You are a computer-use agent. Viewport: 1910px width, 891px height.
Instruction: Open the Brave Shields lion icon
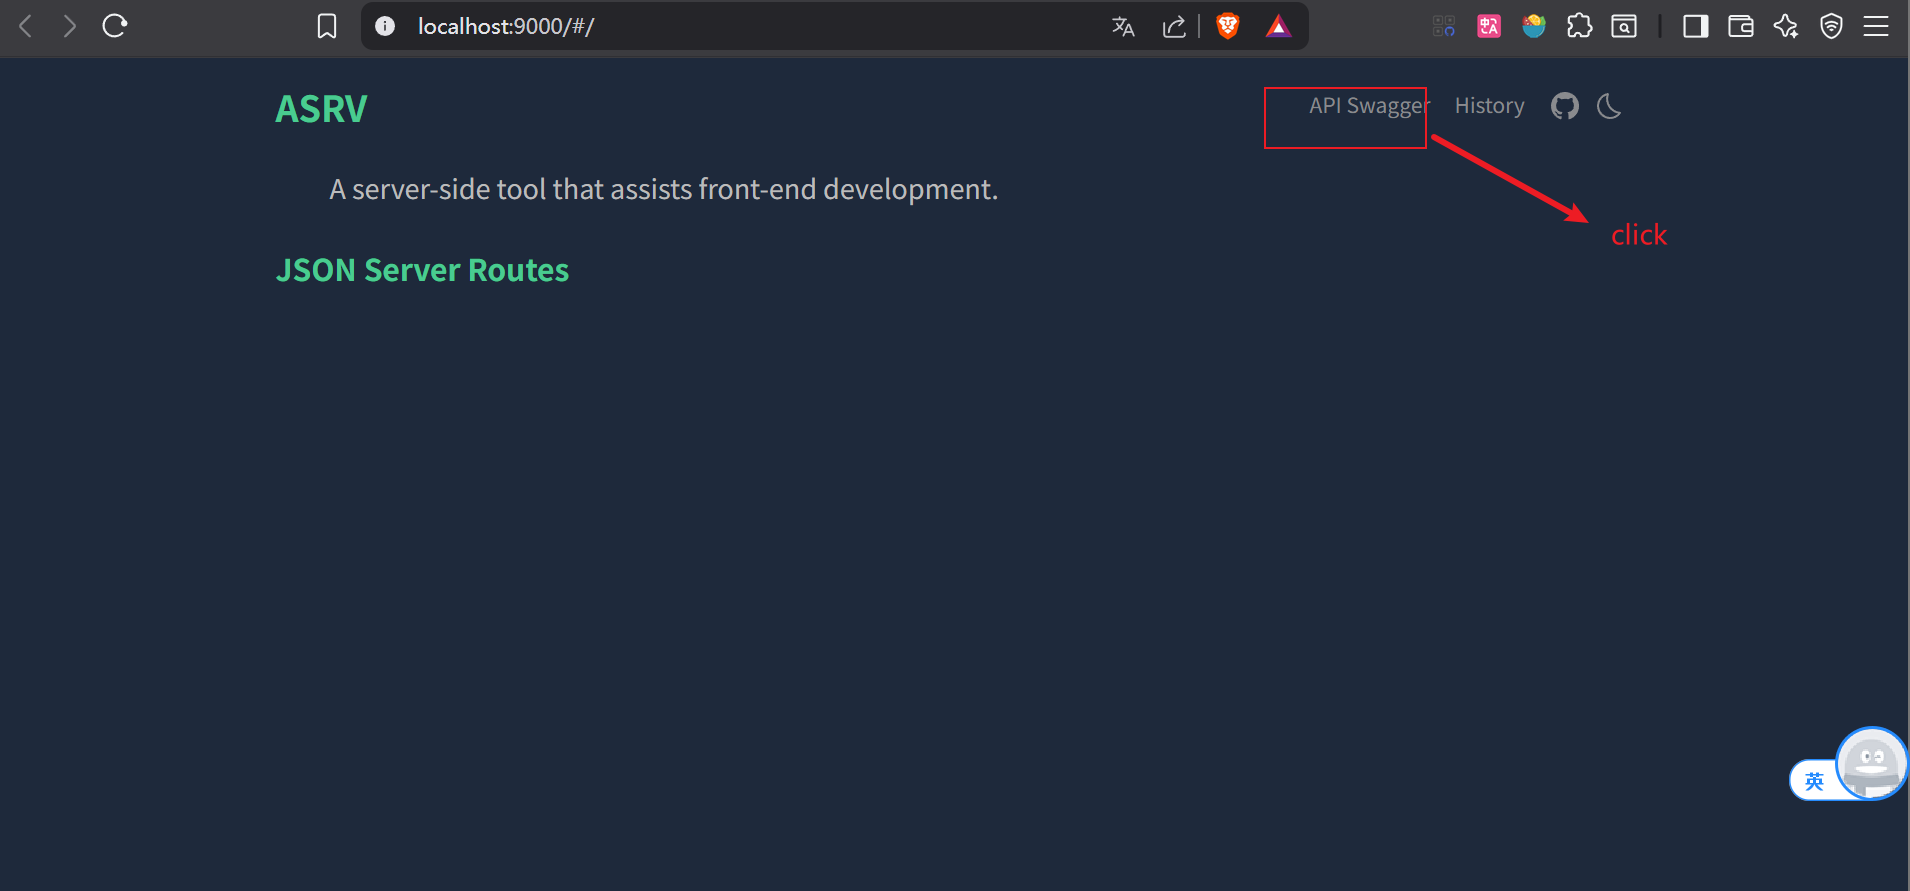click(x=1228, y=26)
